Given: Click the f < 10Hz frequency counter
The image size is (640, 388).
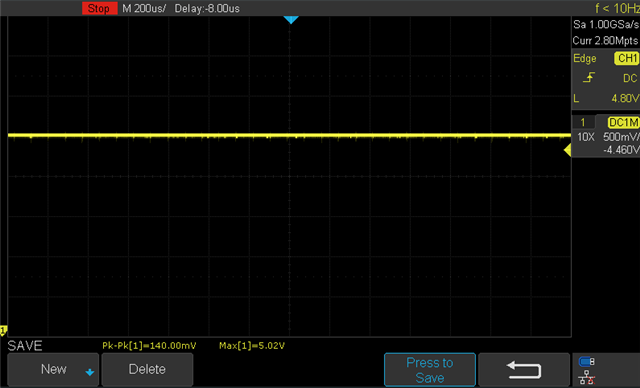Looking at the screenshot, I should click(x=617, y=8).
